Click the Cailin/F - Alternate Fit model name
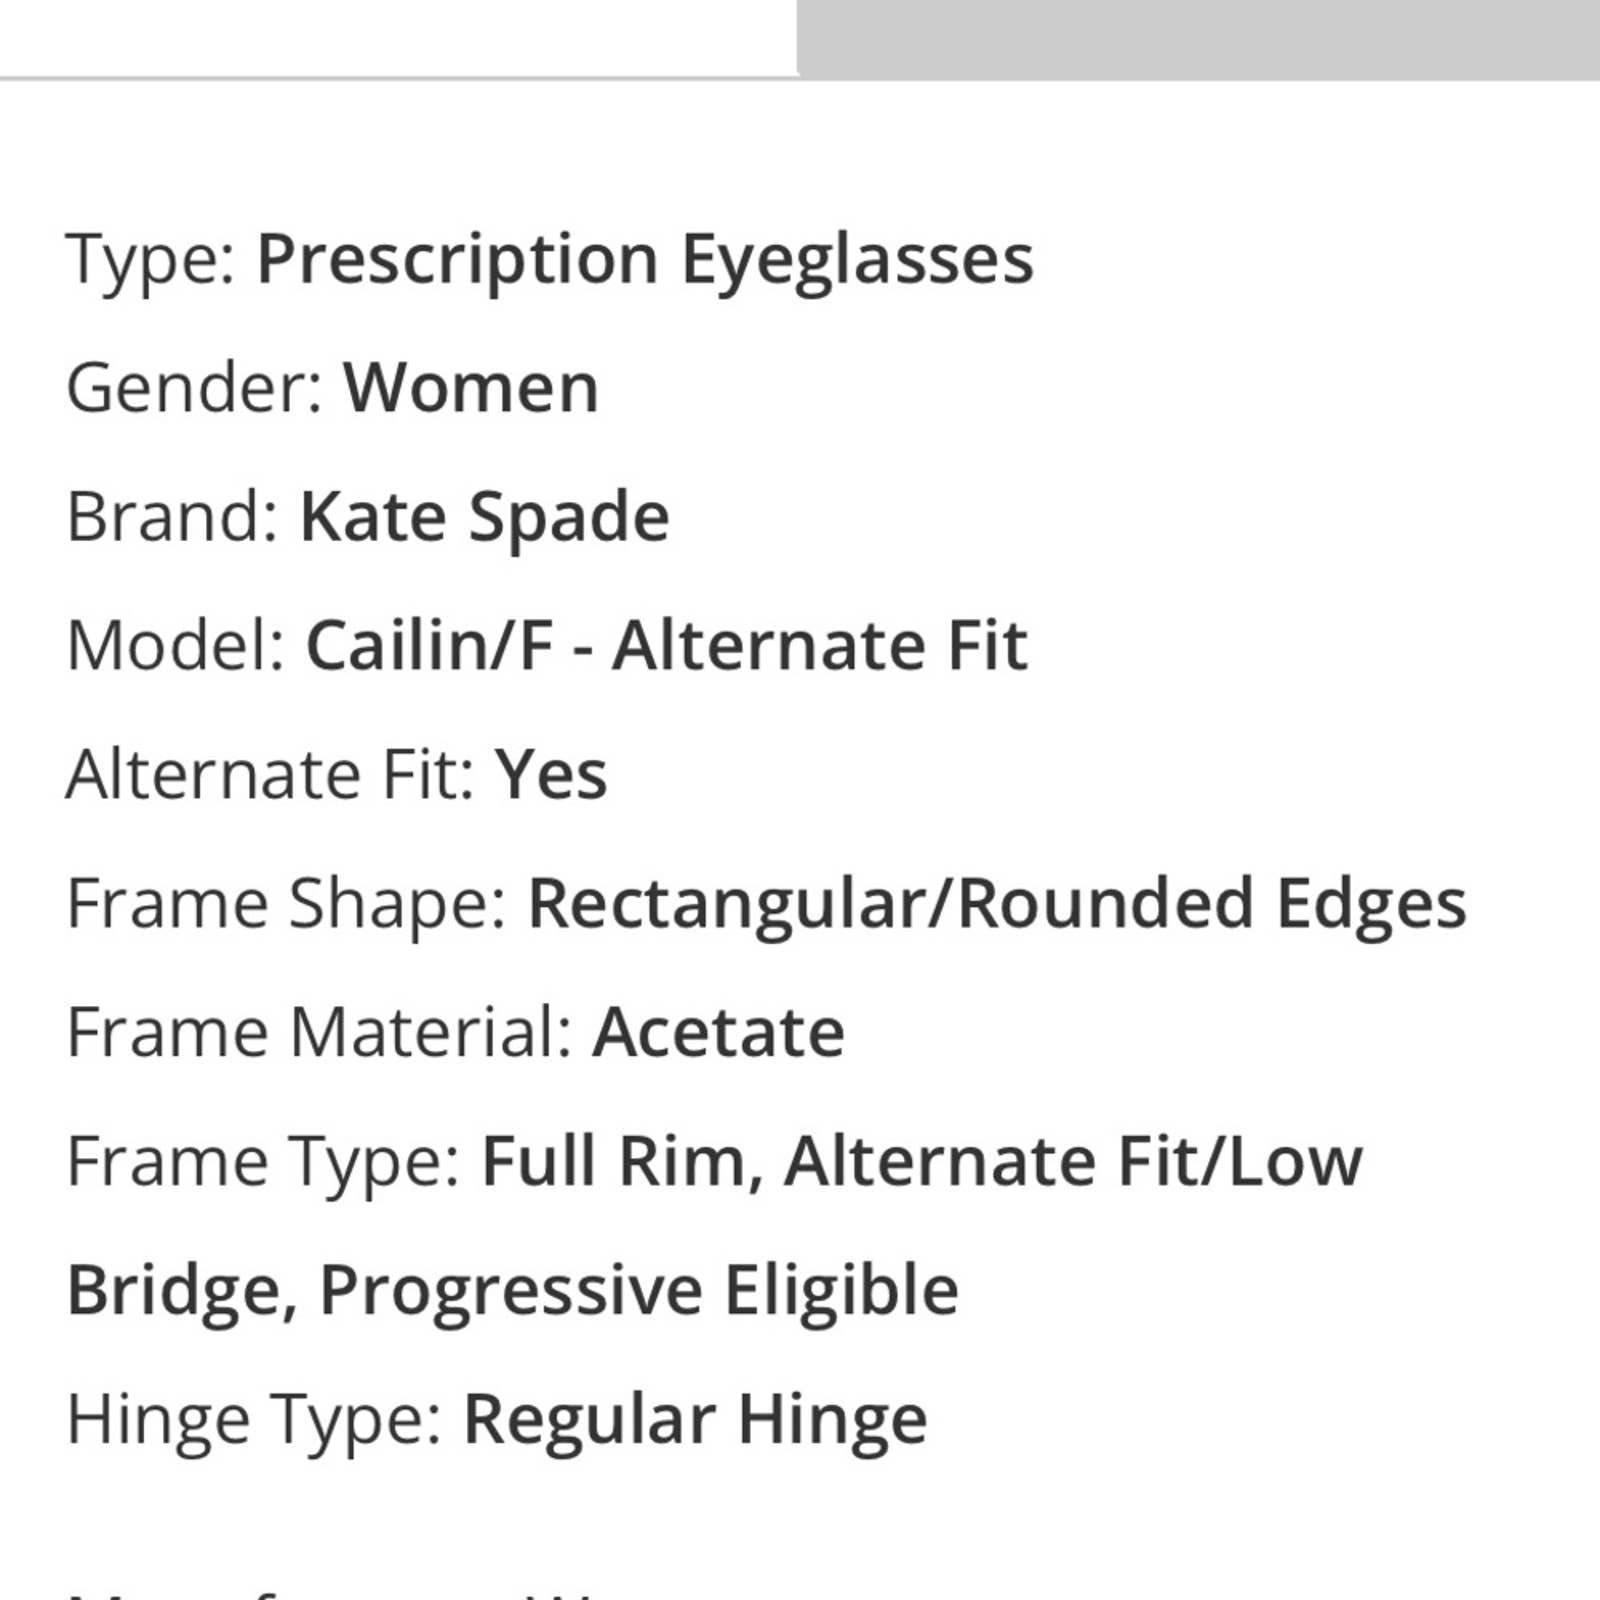 point(667,646)
